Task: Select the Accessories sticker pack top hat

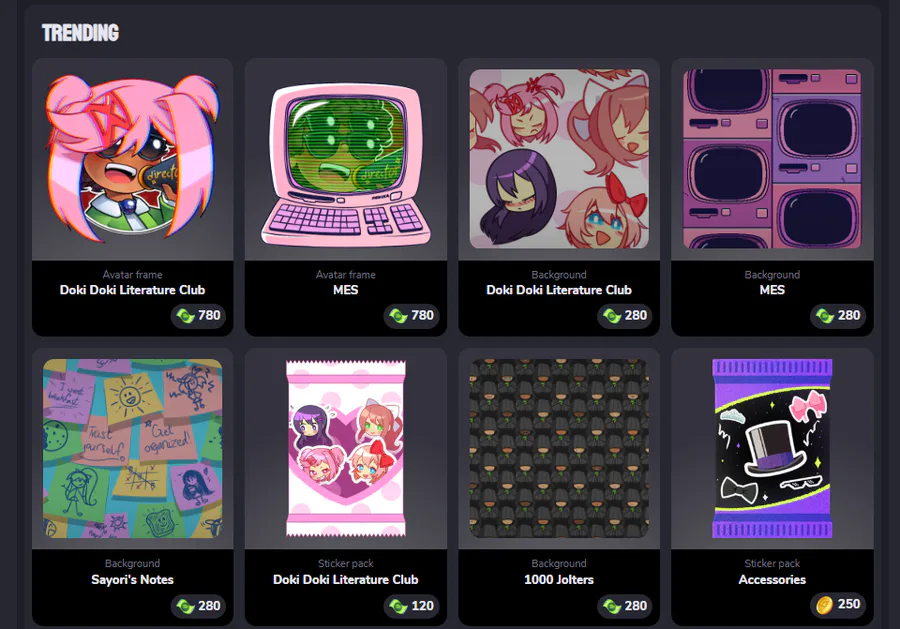Action: click(x=772, y=448)
